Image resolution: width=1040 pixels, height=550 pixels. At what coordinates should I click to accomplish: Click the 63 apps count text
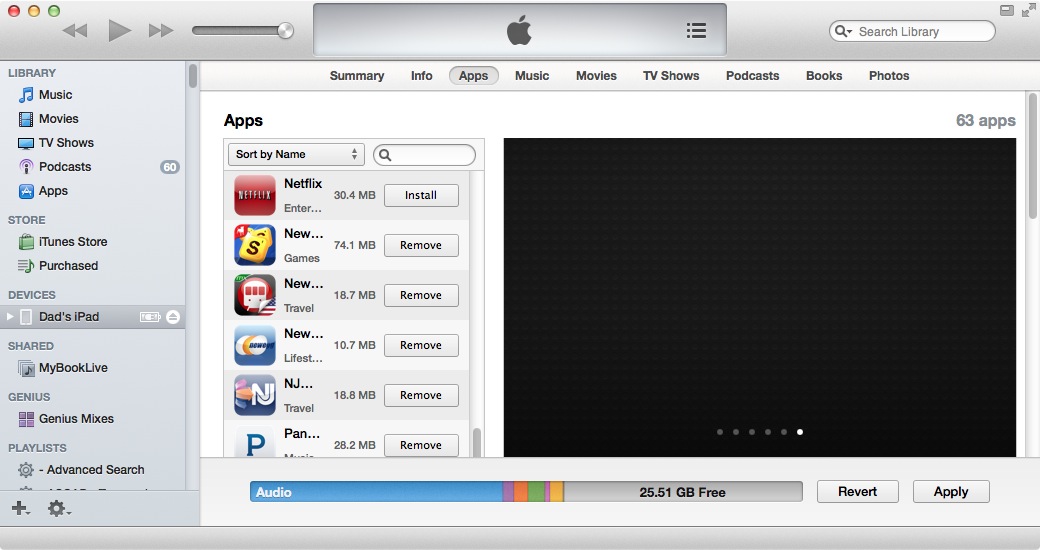[x=986, y=121]
